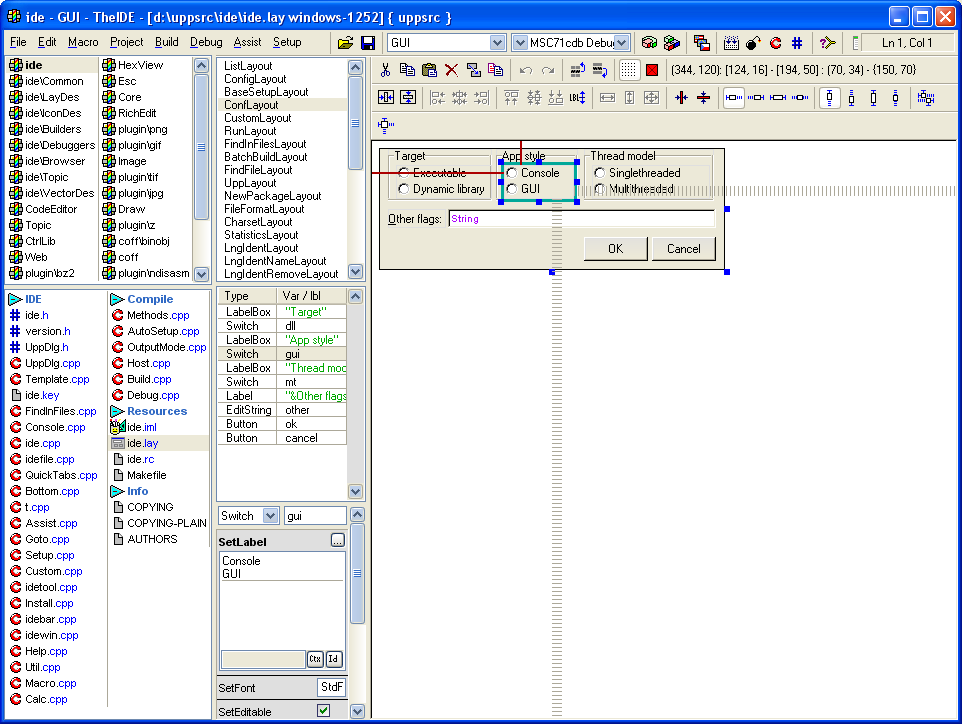Click the undo arrow in layout toolbar

(x=526, y=70)
